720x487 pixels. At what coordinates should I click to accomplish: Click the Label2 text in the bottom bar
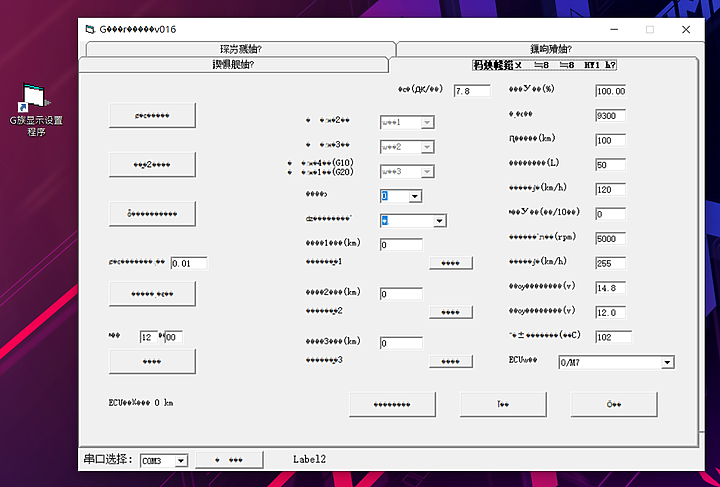click(309, 459)
